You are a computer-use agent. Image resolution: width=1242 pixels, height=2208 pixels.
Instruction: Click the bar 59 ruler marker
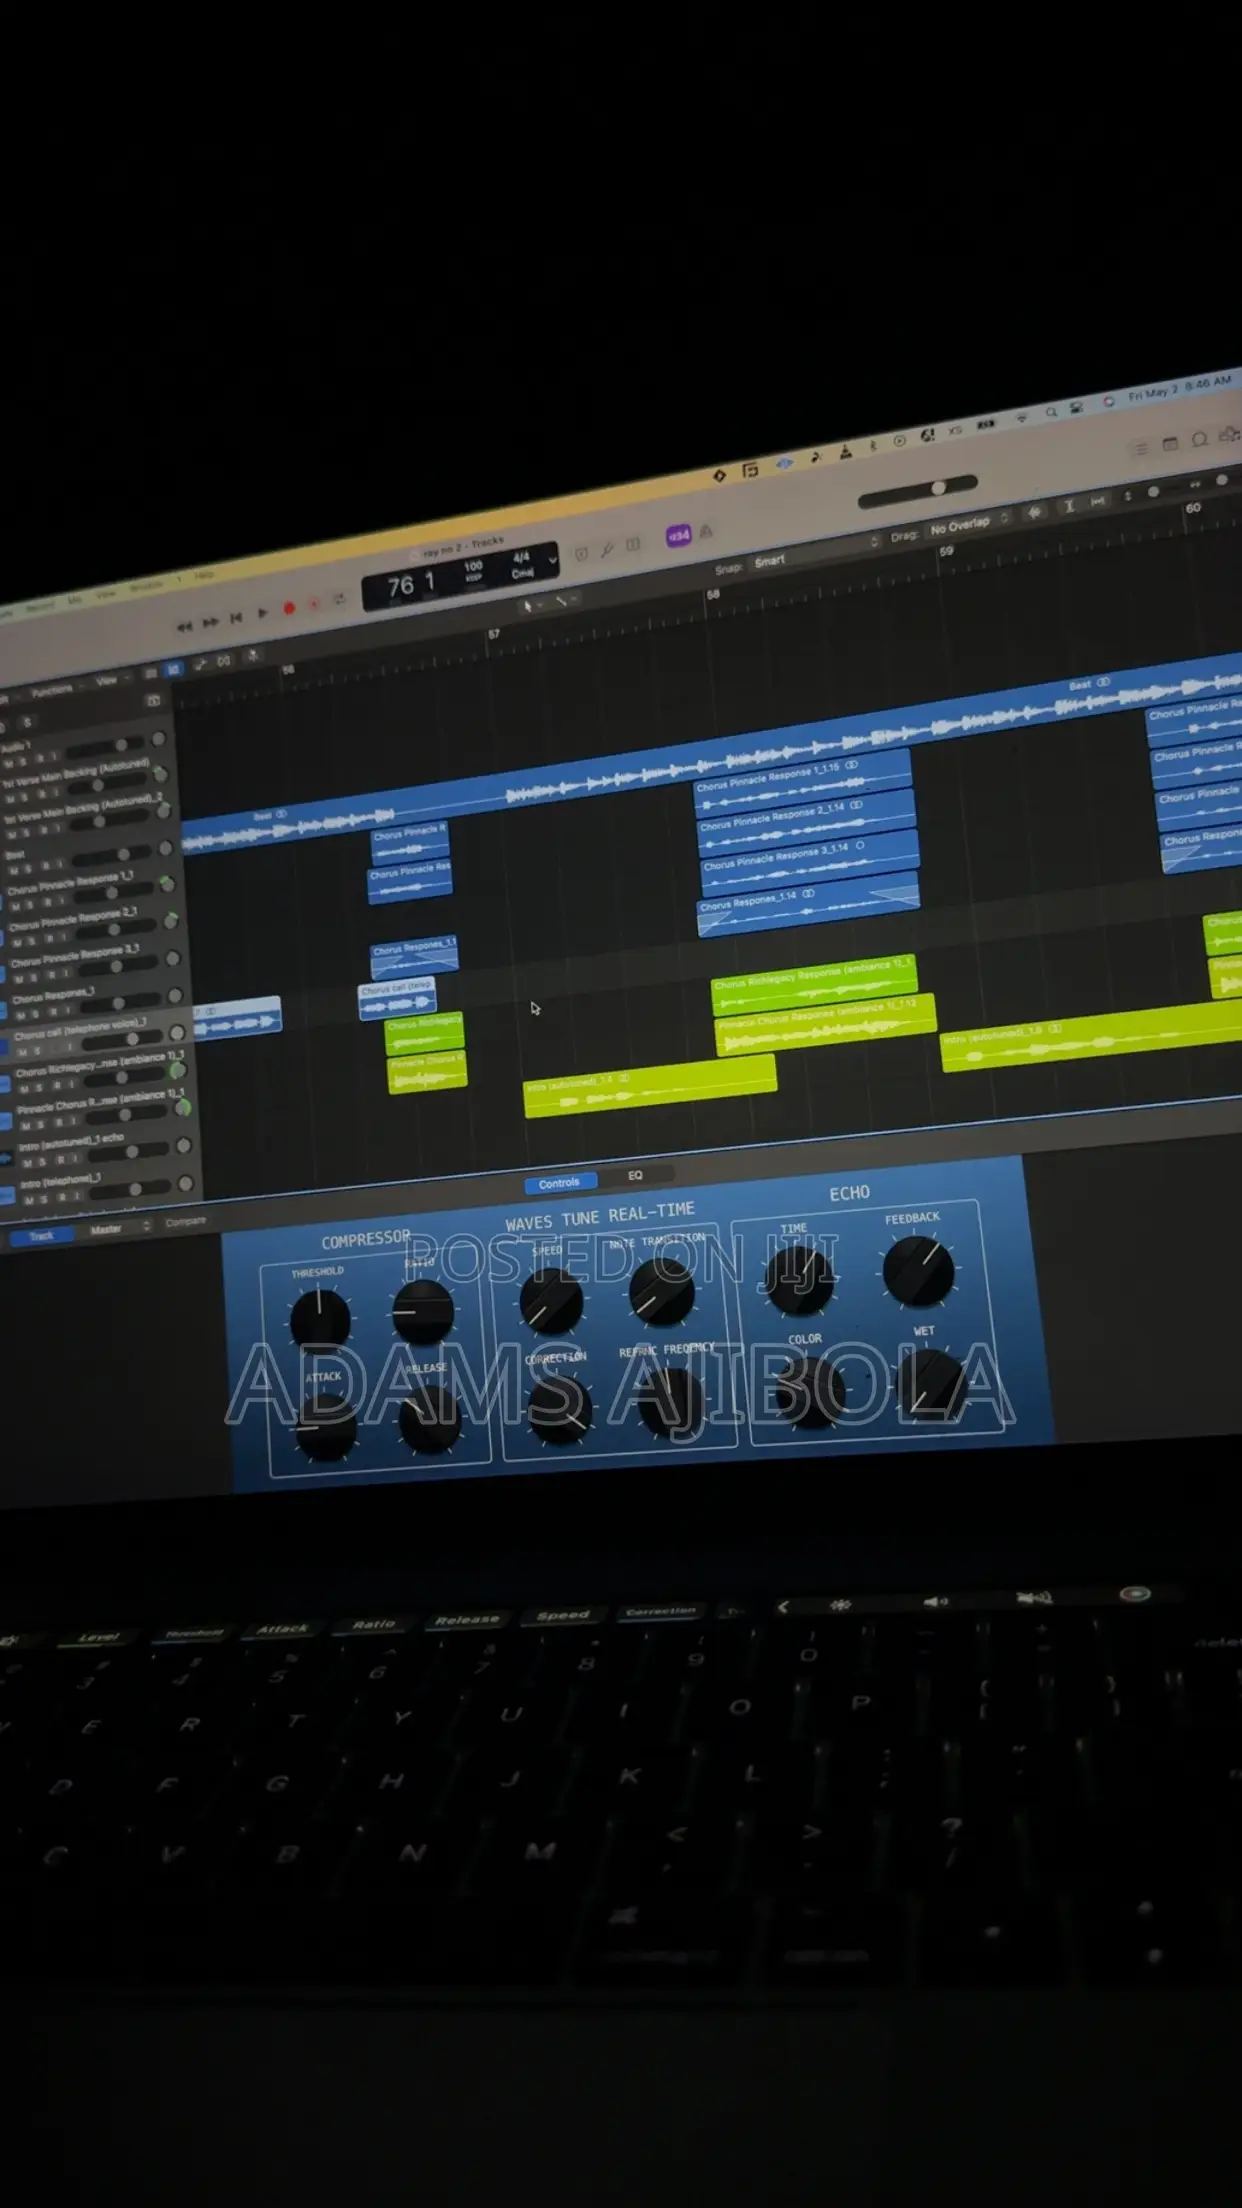click(x=946, y=552)
